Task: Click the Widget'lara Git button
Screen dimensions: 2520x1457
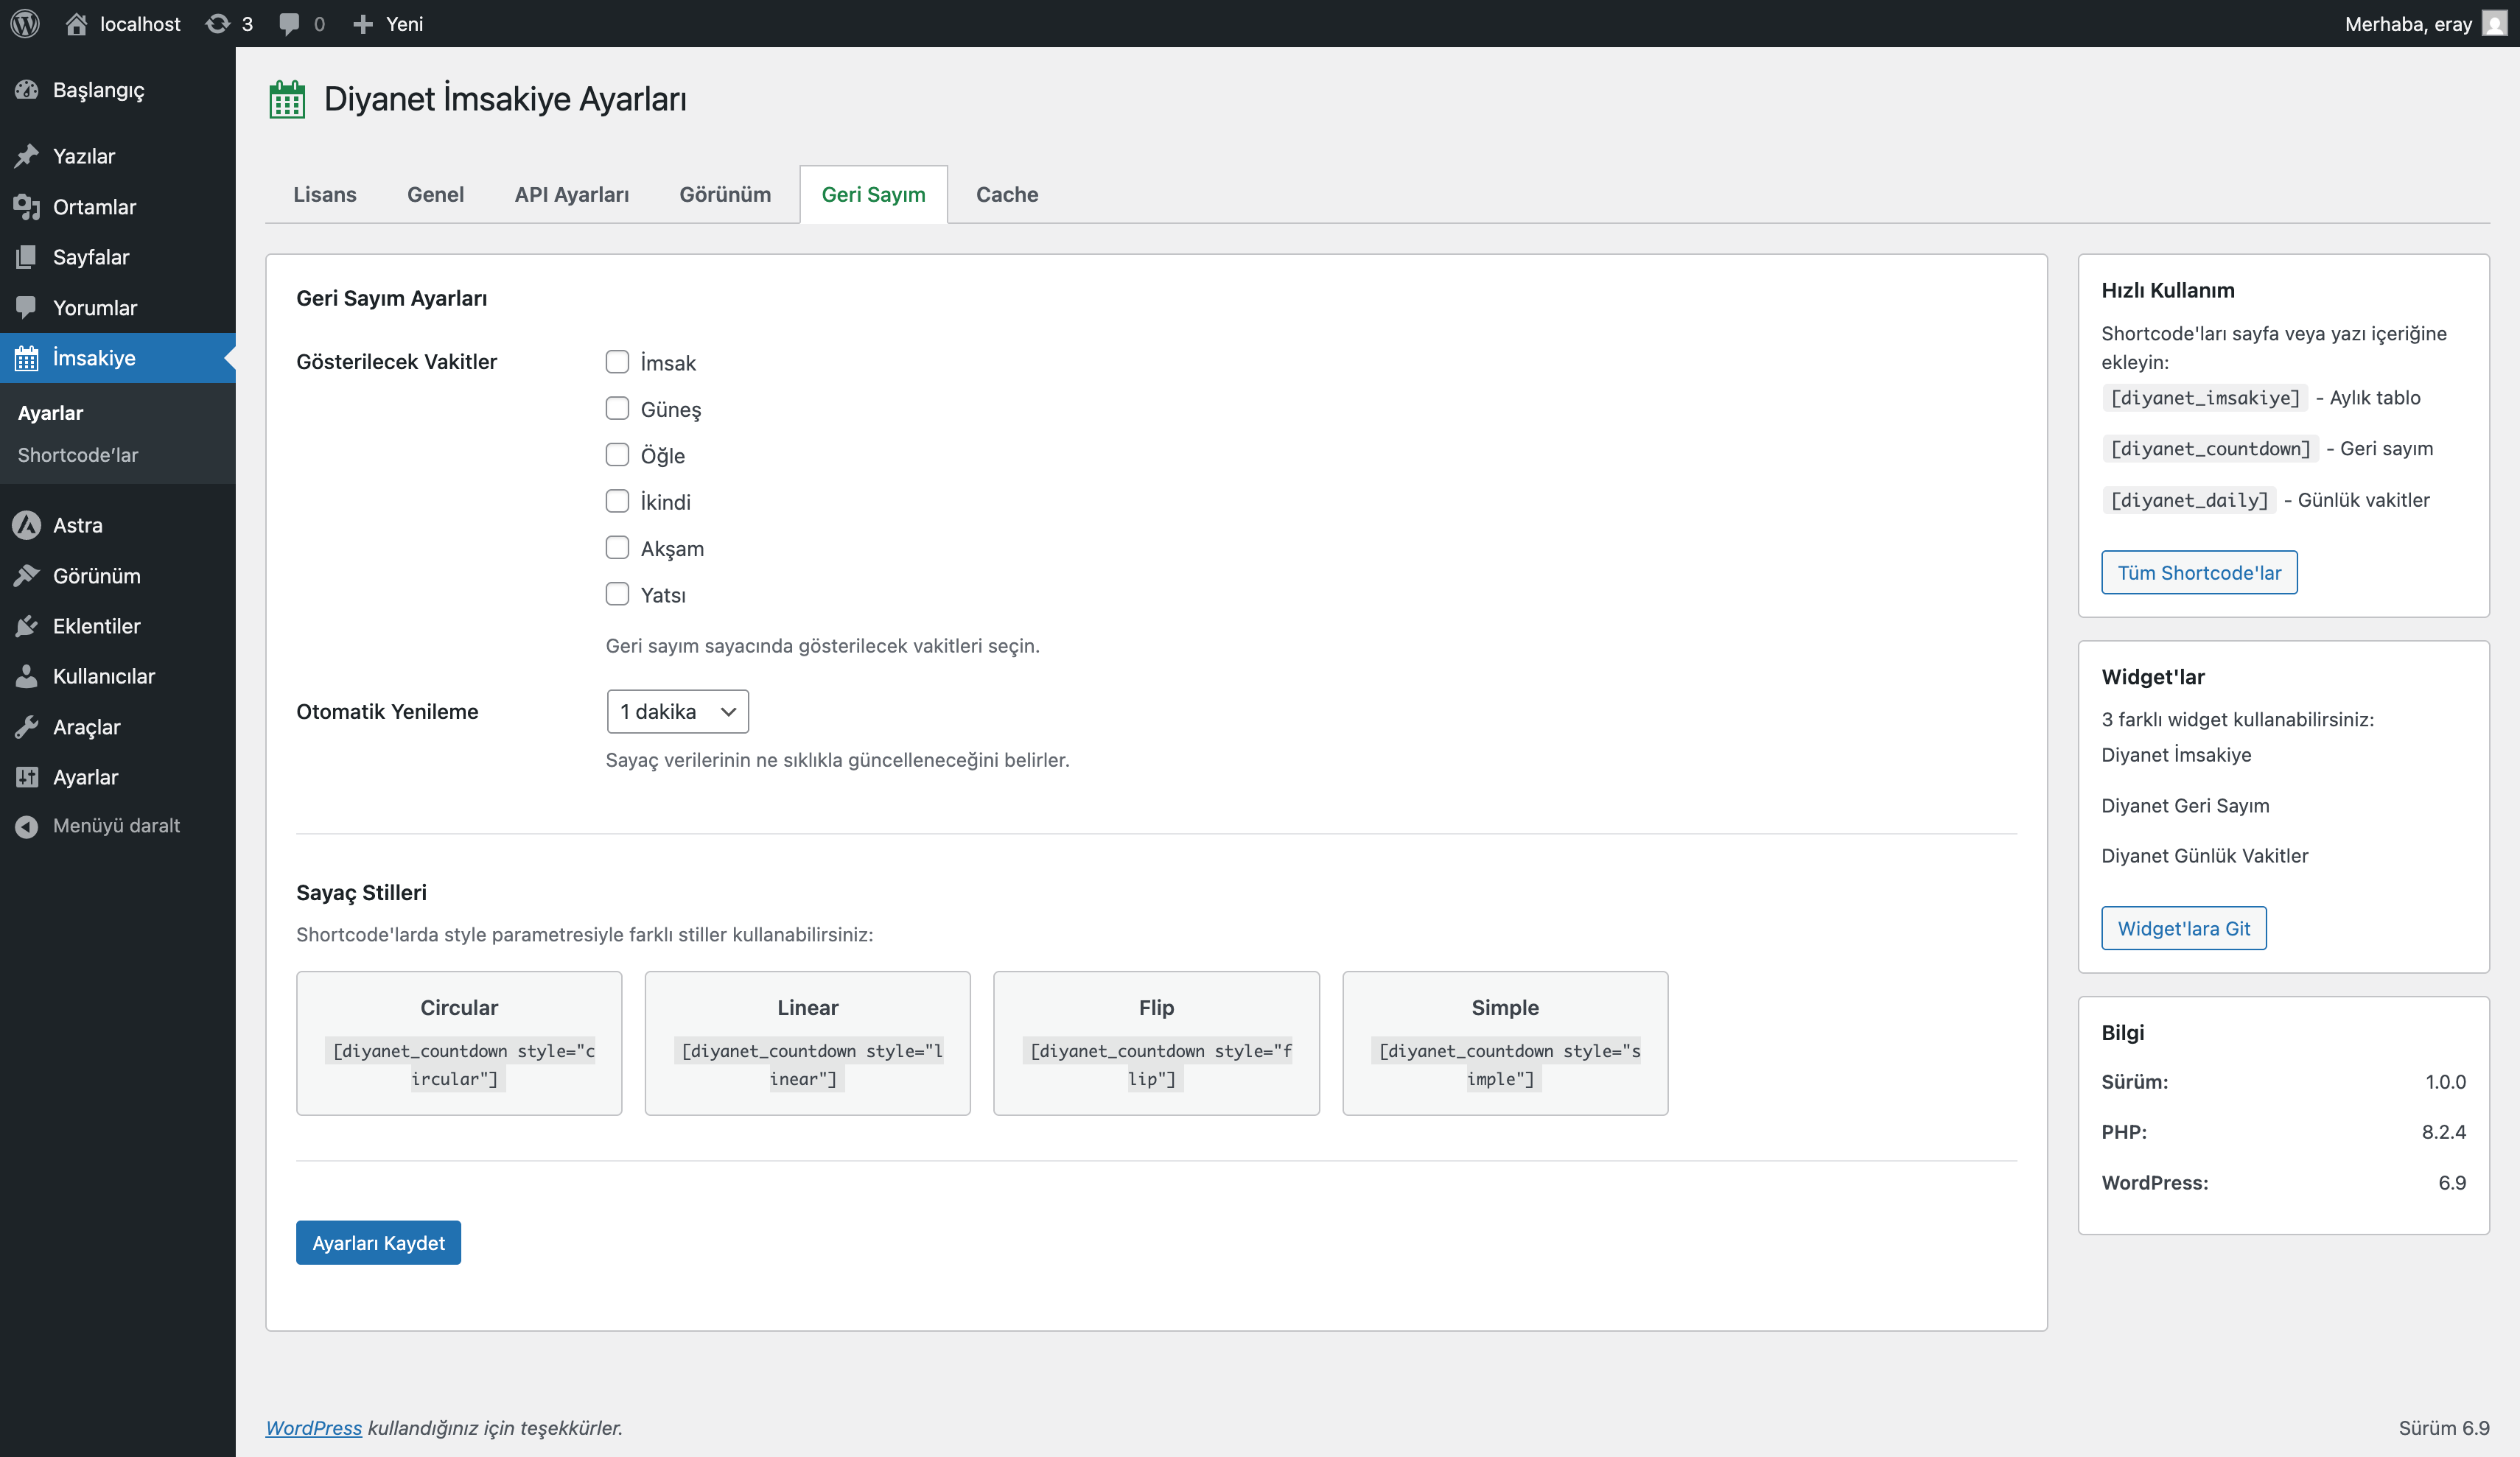Action: click(x=2184, y=928)
